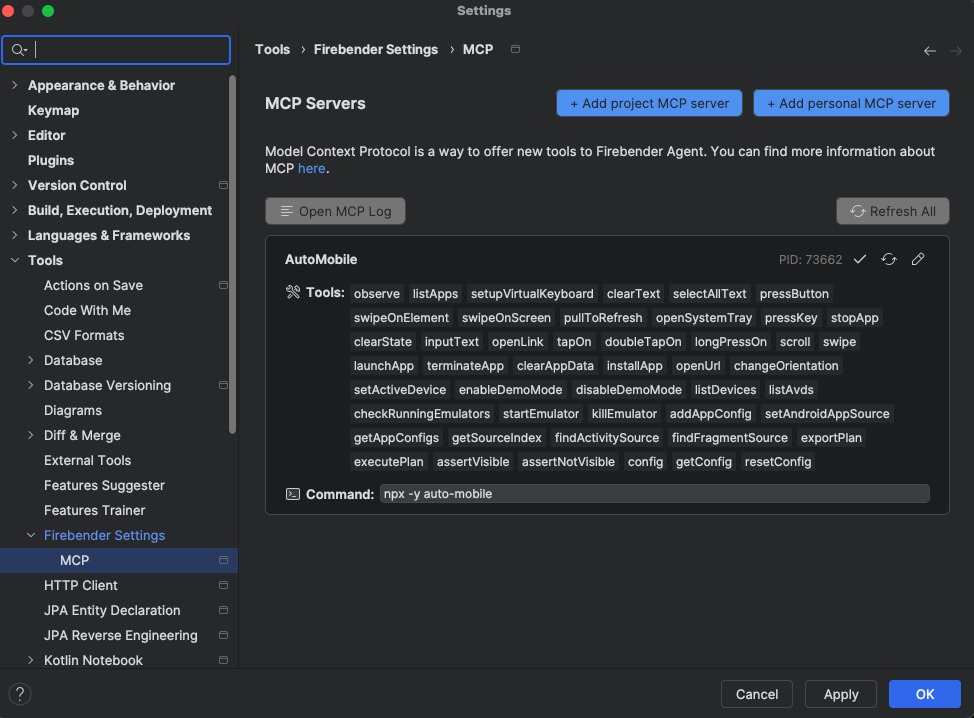Click the project-level icon on the JPA Entity Declaration row
Screen dimensions: 974x718
[x=223, y=610]
